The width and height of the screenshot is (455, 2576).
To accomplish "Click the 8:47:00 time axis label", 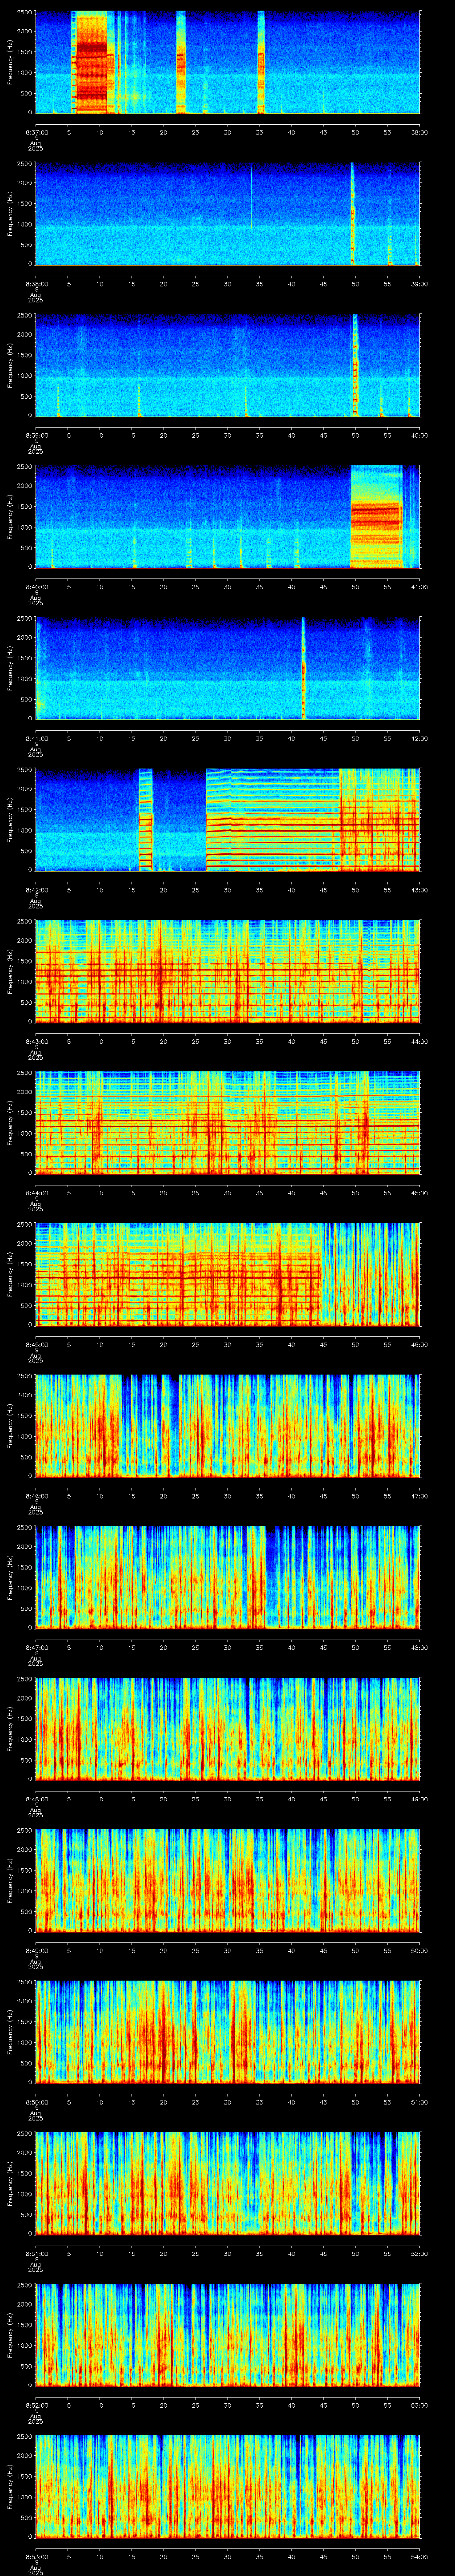I will click(36, 1647).
